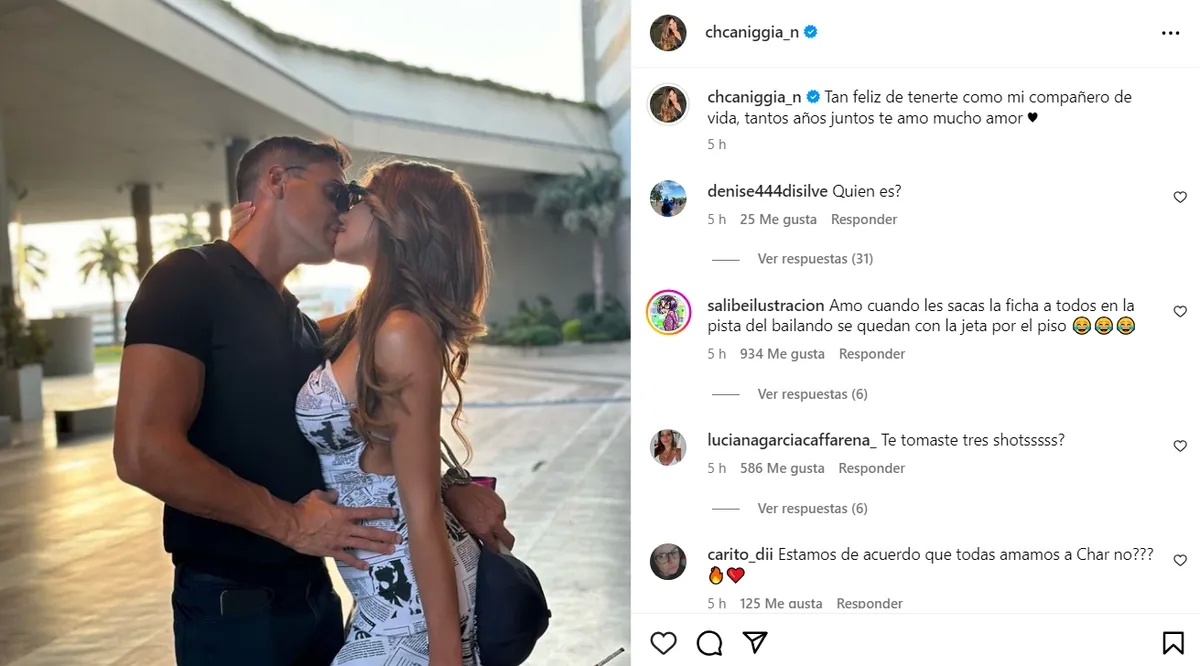Click chcaniggia_n header profile avatar

[668, 33]
